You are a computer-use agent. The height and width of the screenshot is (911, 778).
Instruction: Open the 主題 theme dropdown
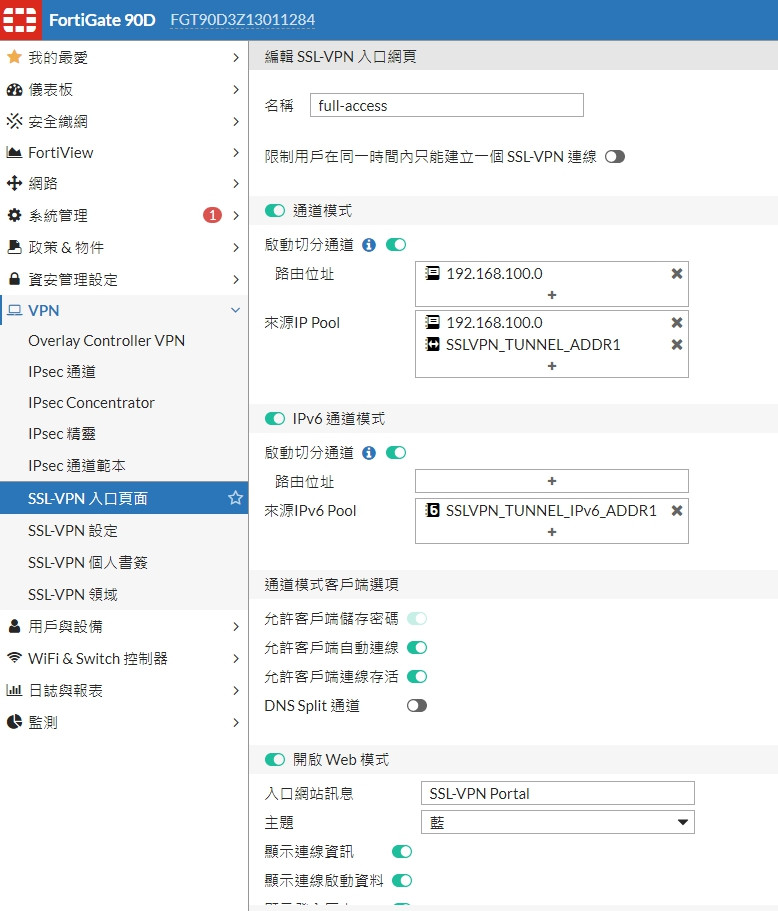[557, 822]
